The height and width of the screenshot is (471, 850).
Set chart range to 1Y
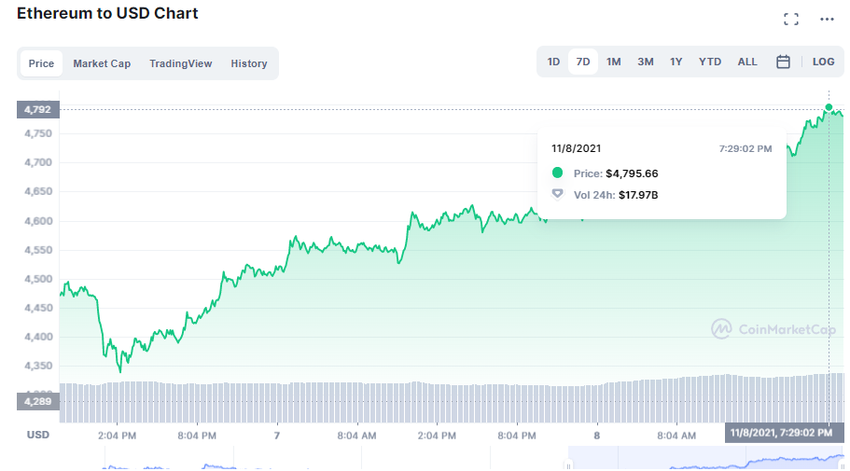[x=676, y=62]
